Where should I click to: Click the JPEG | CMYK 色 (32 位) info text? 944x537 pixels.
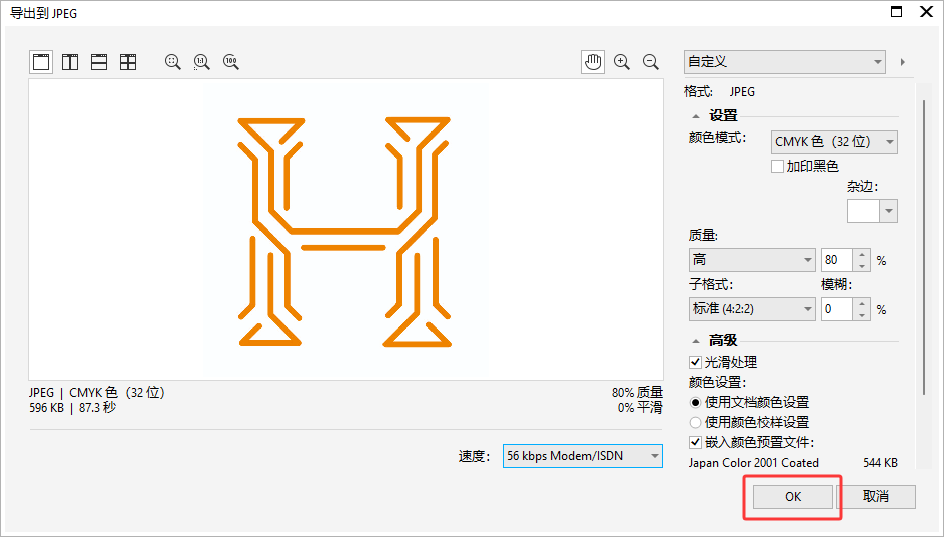tap(96, 393)
